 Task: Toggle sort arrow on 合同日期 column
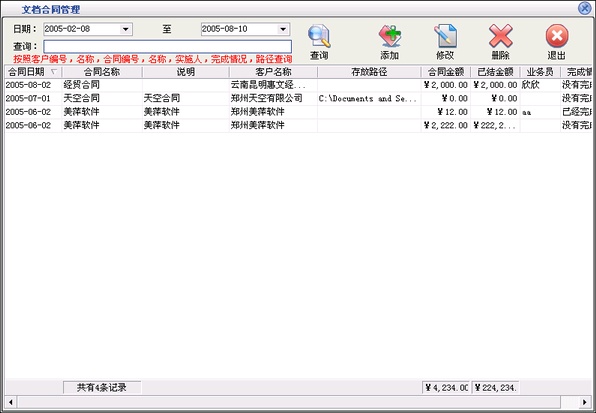point(54,71)
